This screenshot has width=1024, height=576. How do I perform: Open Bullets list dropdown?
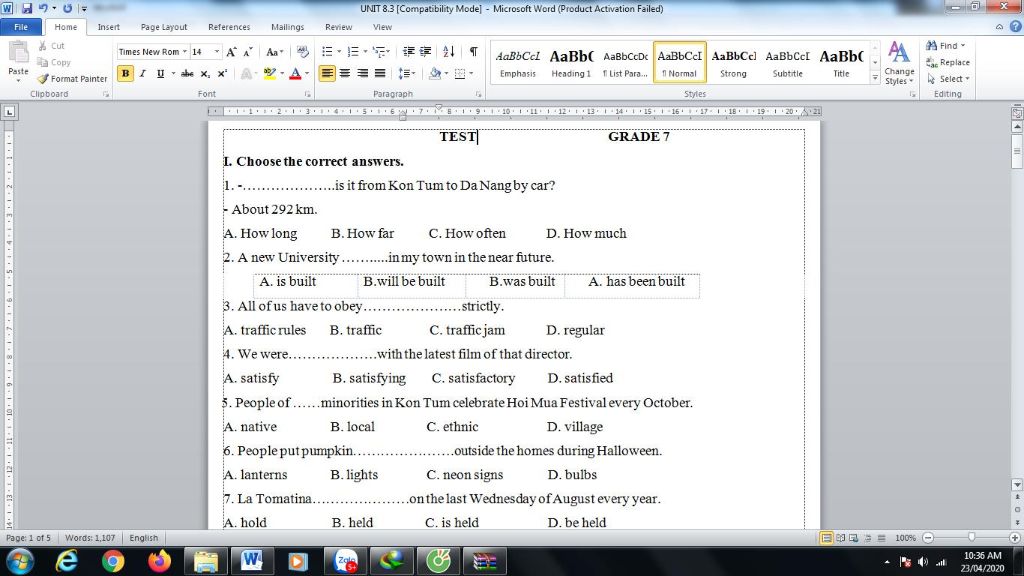point(339,52)
